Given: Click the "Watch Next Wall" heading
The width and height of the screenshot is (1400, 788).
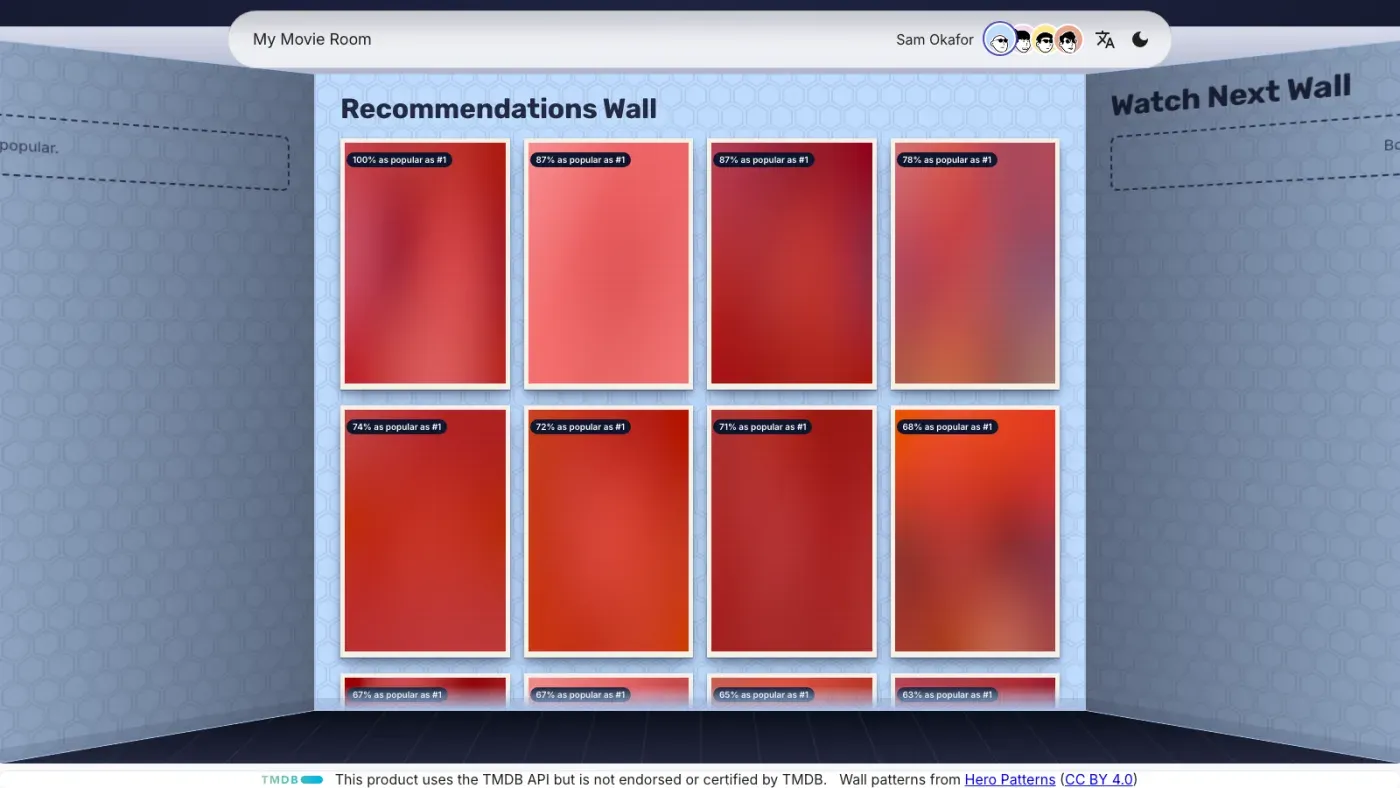Looking at the screenshot, I should pyautogui.click(x=1231, y=95).
